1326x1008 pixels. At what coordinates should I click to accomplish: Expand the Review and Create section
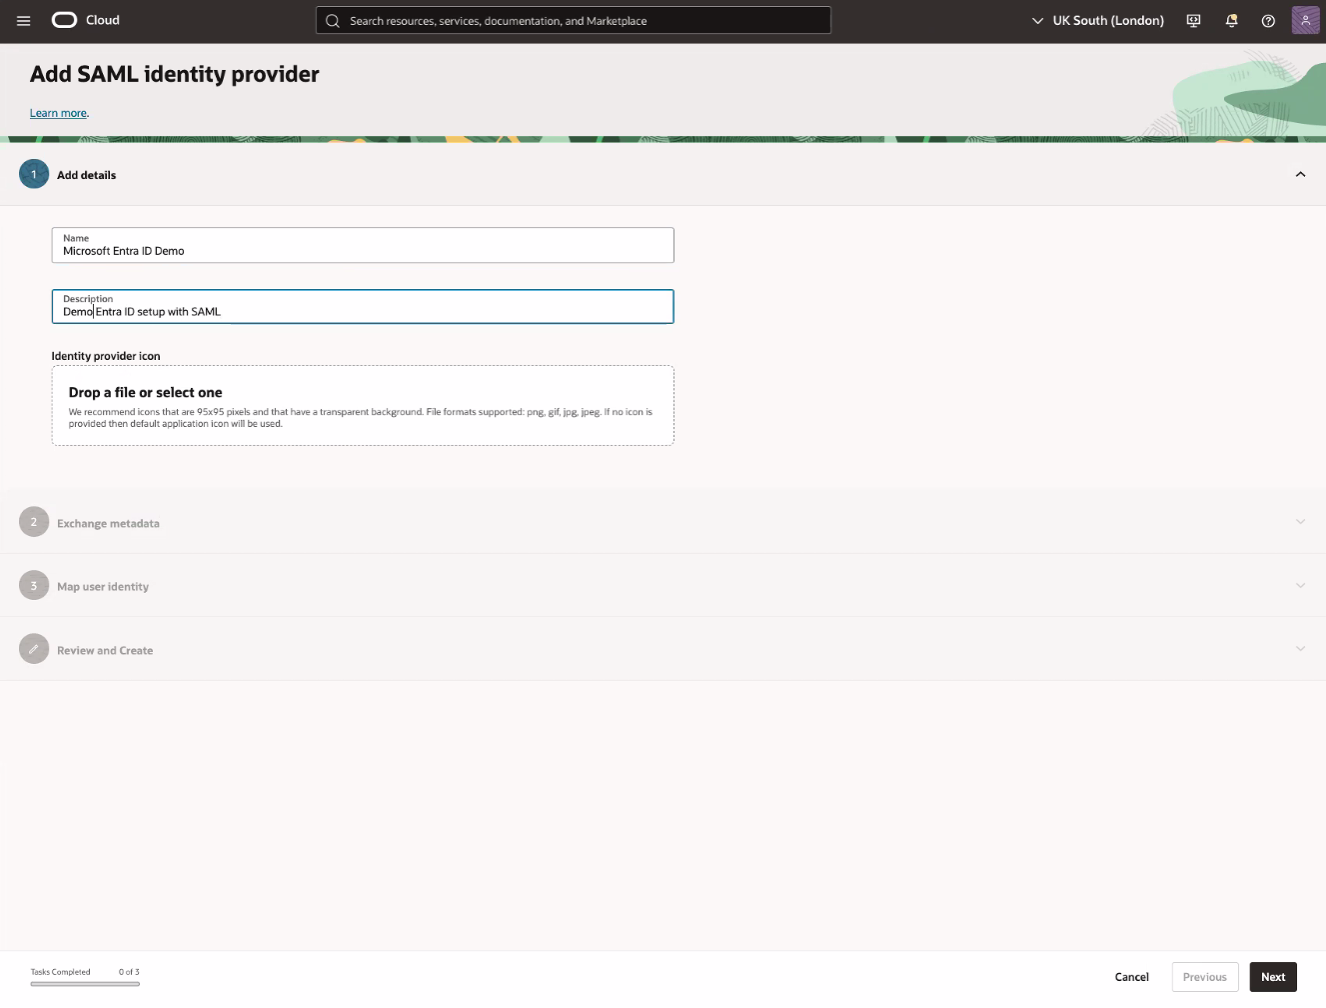tap(1300, 648)
